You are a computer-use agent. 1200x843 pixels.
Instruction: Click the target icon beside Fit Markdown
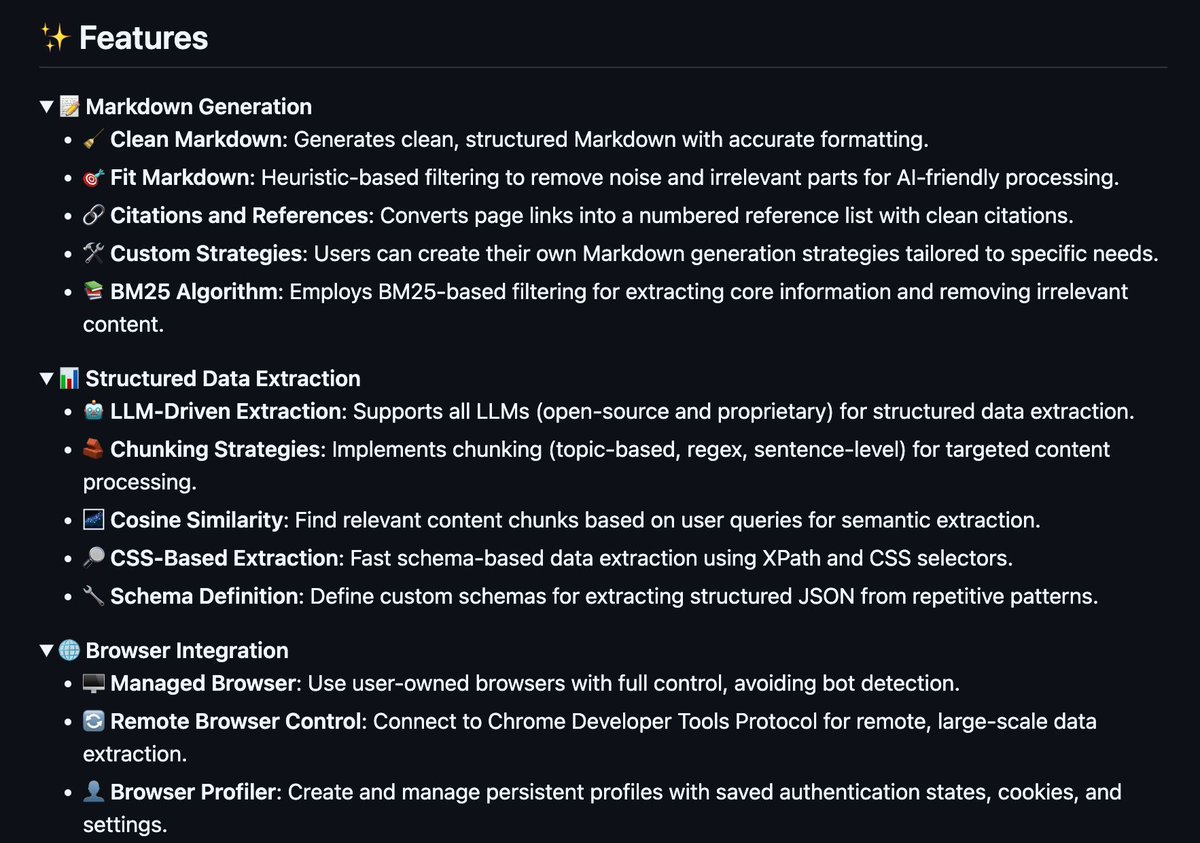pyautogui.click(x=94, y=178)
